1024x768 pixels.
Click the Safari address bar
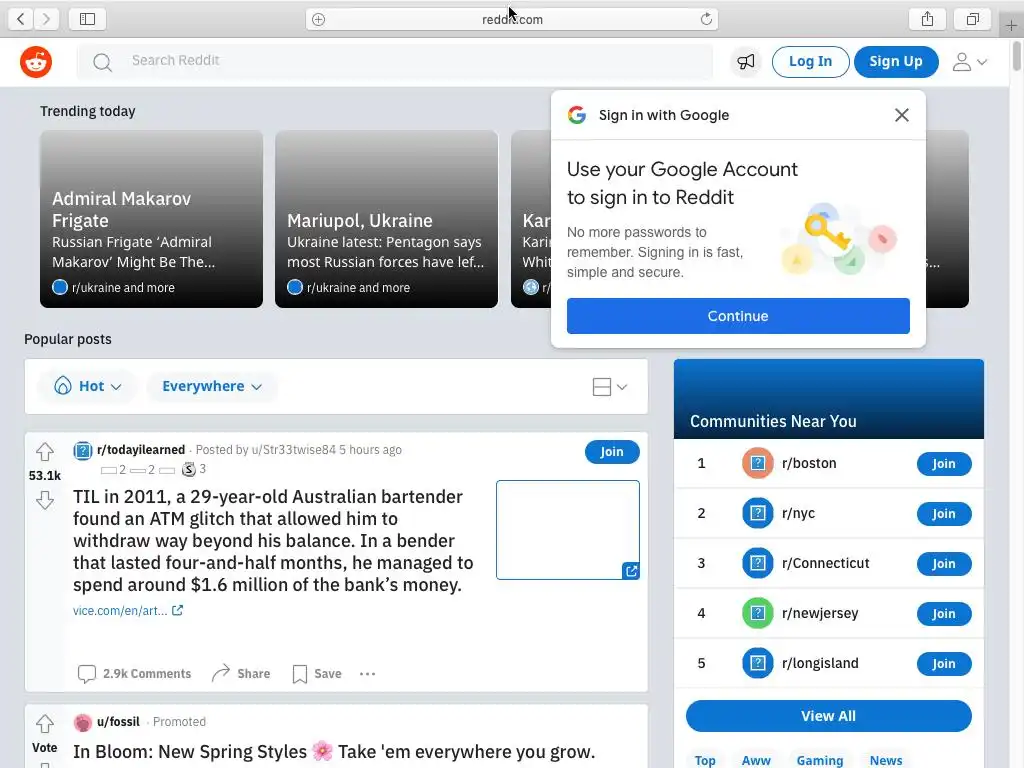point(512,20)
